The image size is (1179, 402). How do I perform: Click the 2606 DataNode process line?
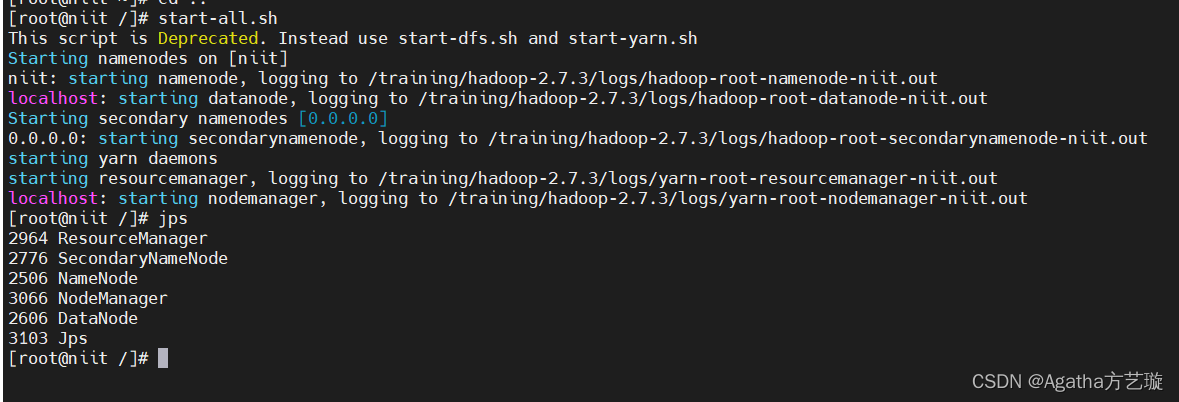(72, 318)
